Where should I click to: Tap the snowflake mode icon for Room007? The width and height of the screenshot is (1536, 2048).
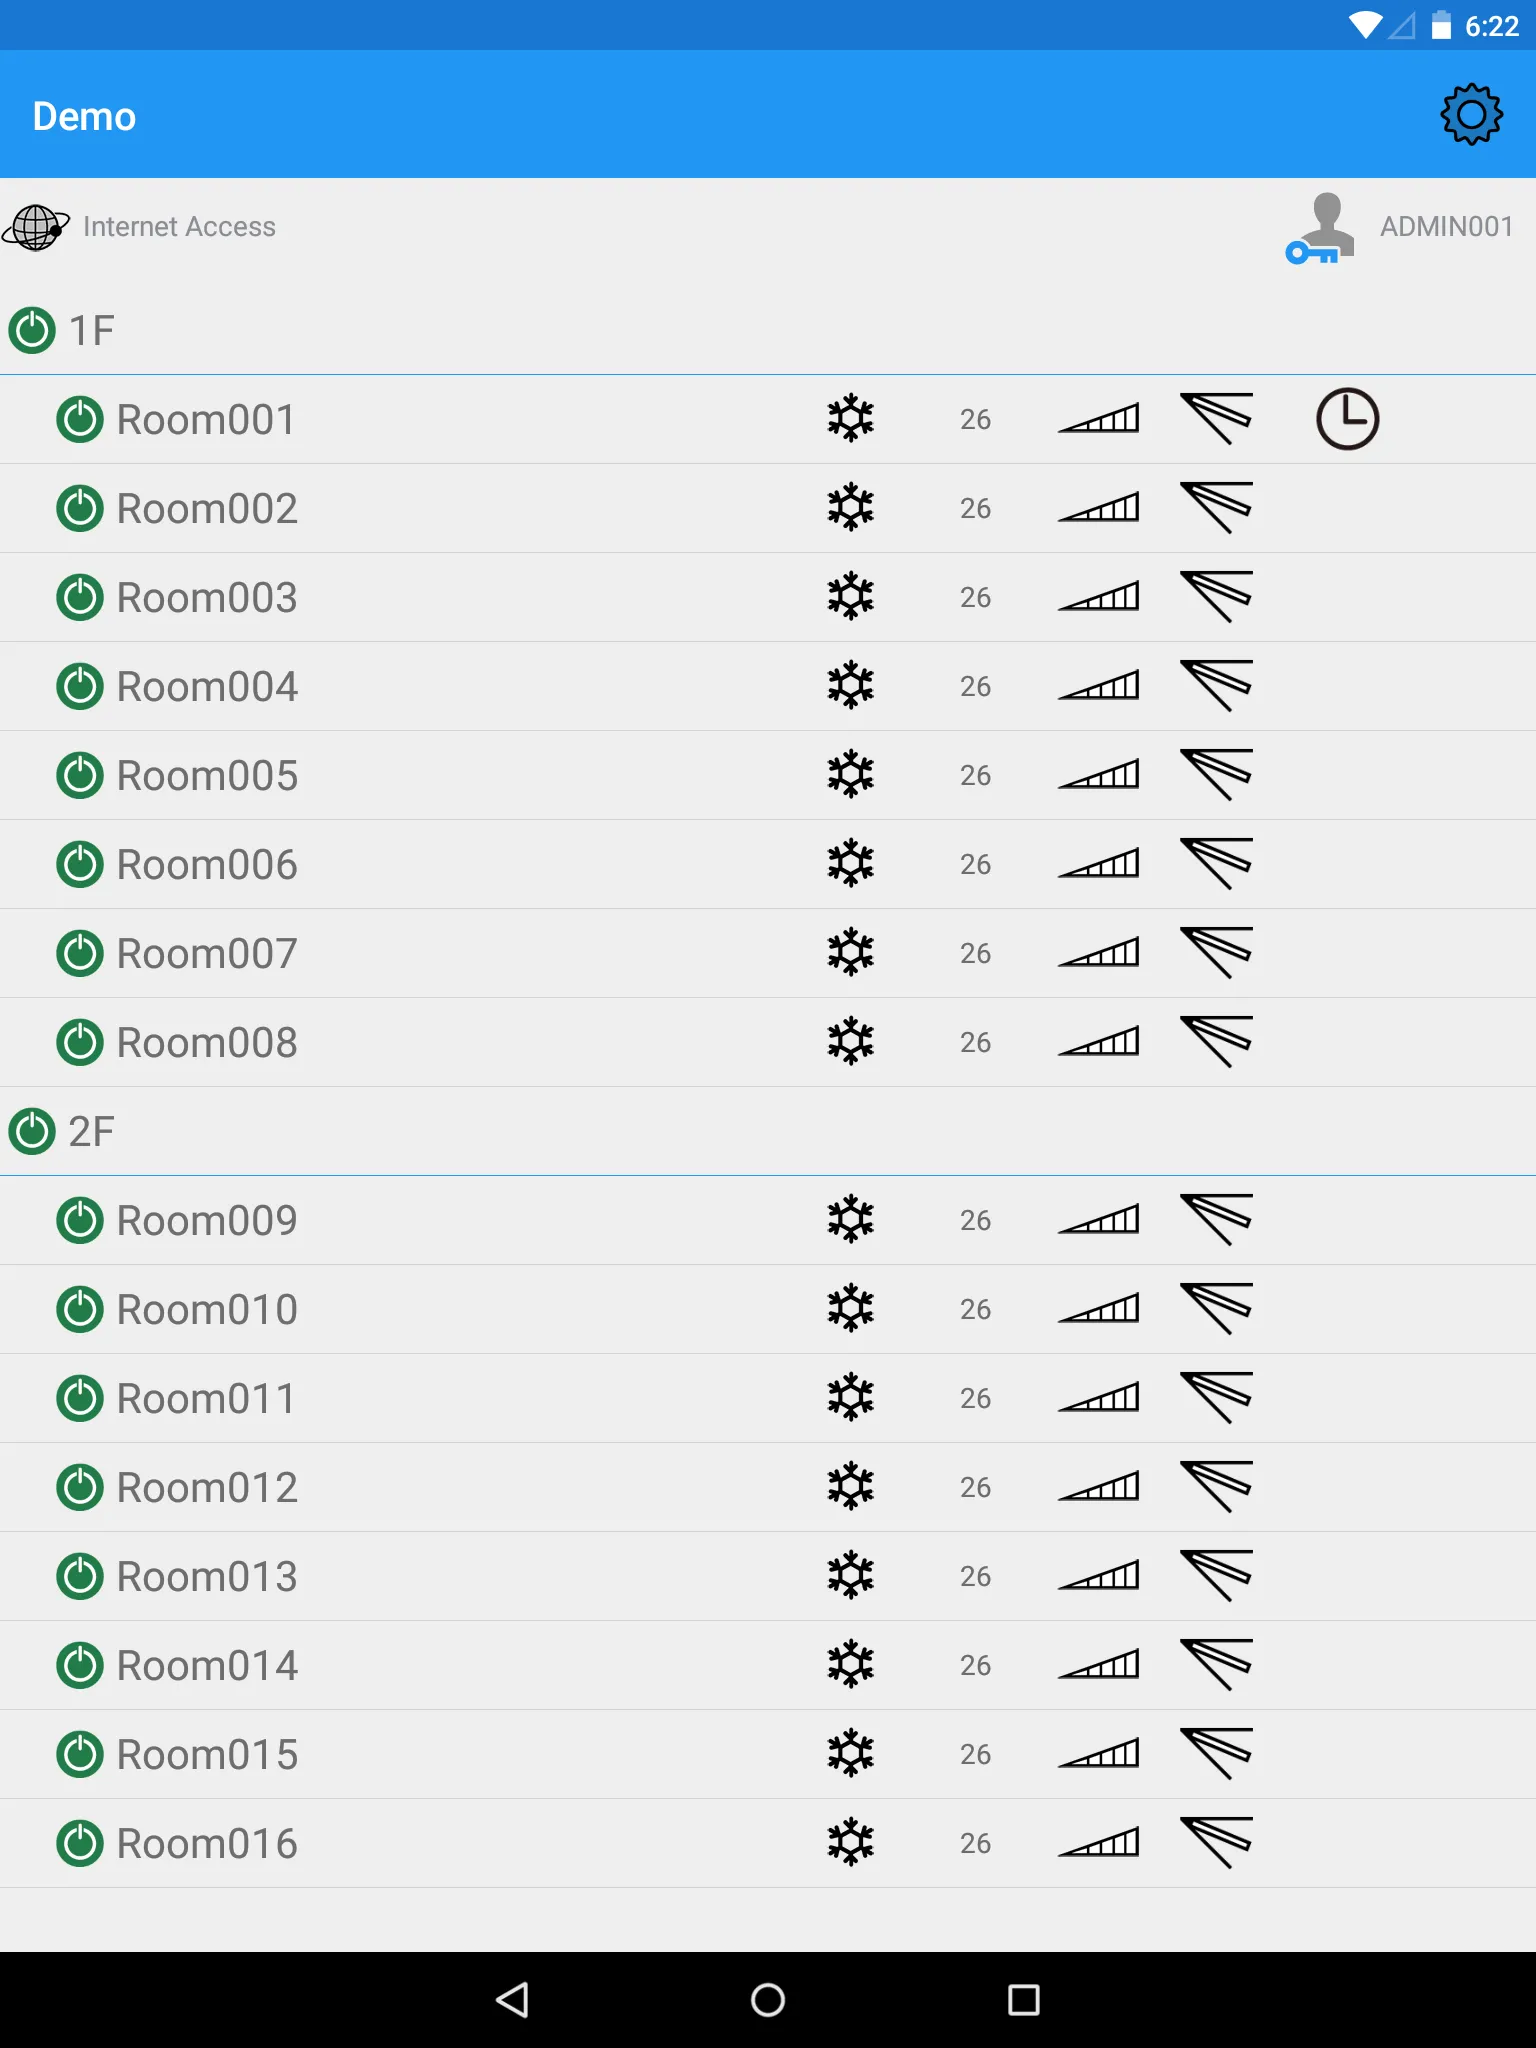[x=851, y=953]
